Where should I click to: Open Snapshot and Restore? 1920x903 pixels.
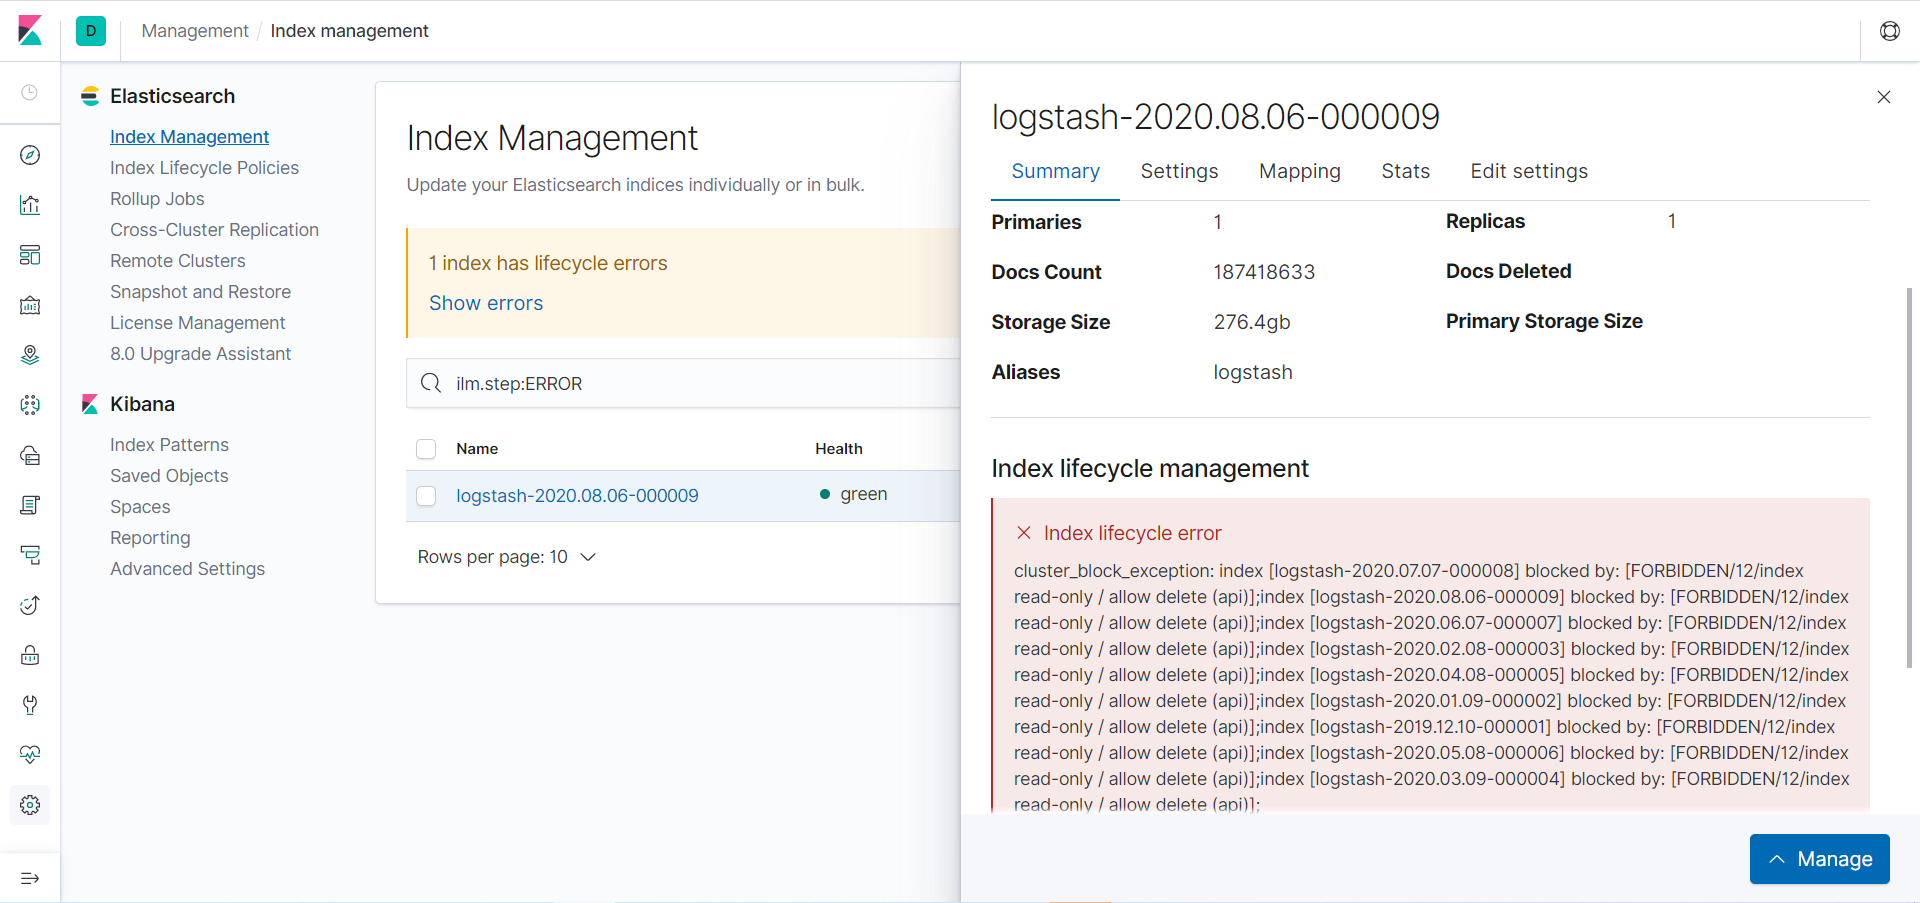click(200, 292)
